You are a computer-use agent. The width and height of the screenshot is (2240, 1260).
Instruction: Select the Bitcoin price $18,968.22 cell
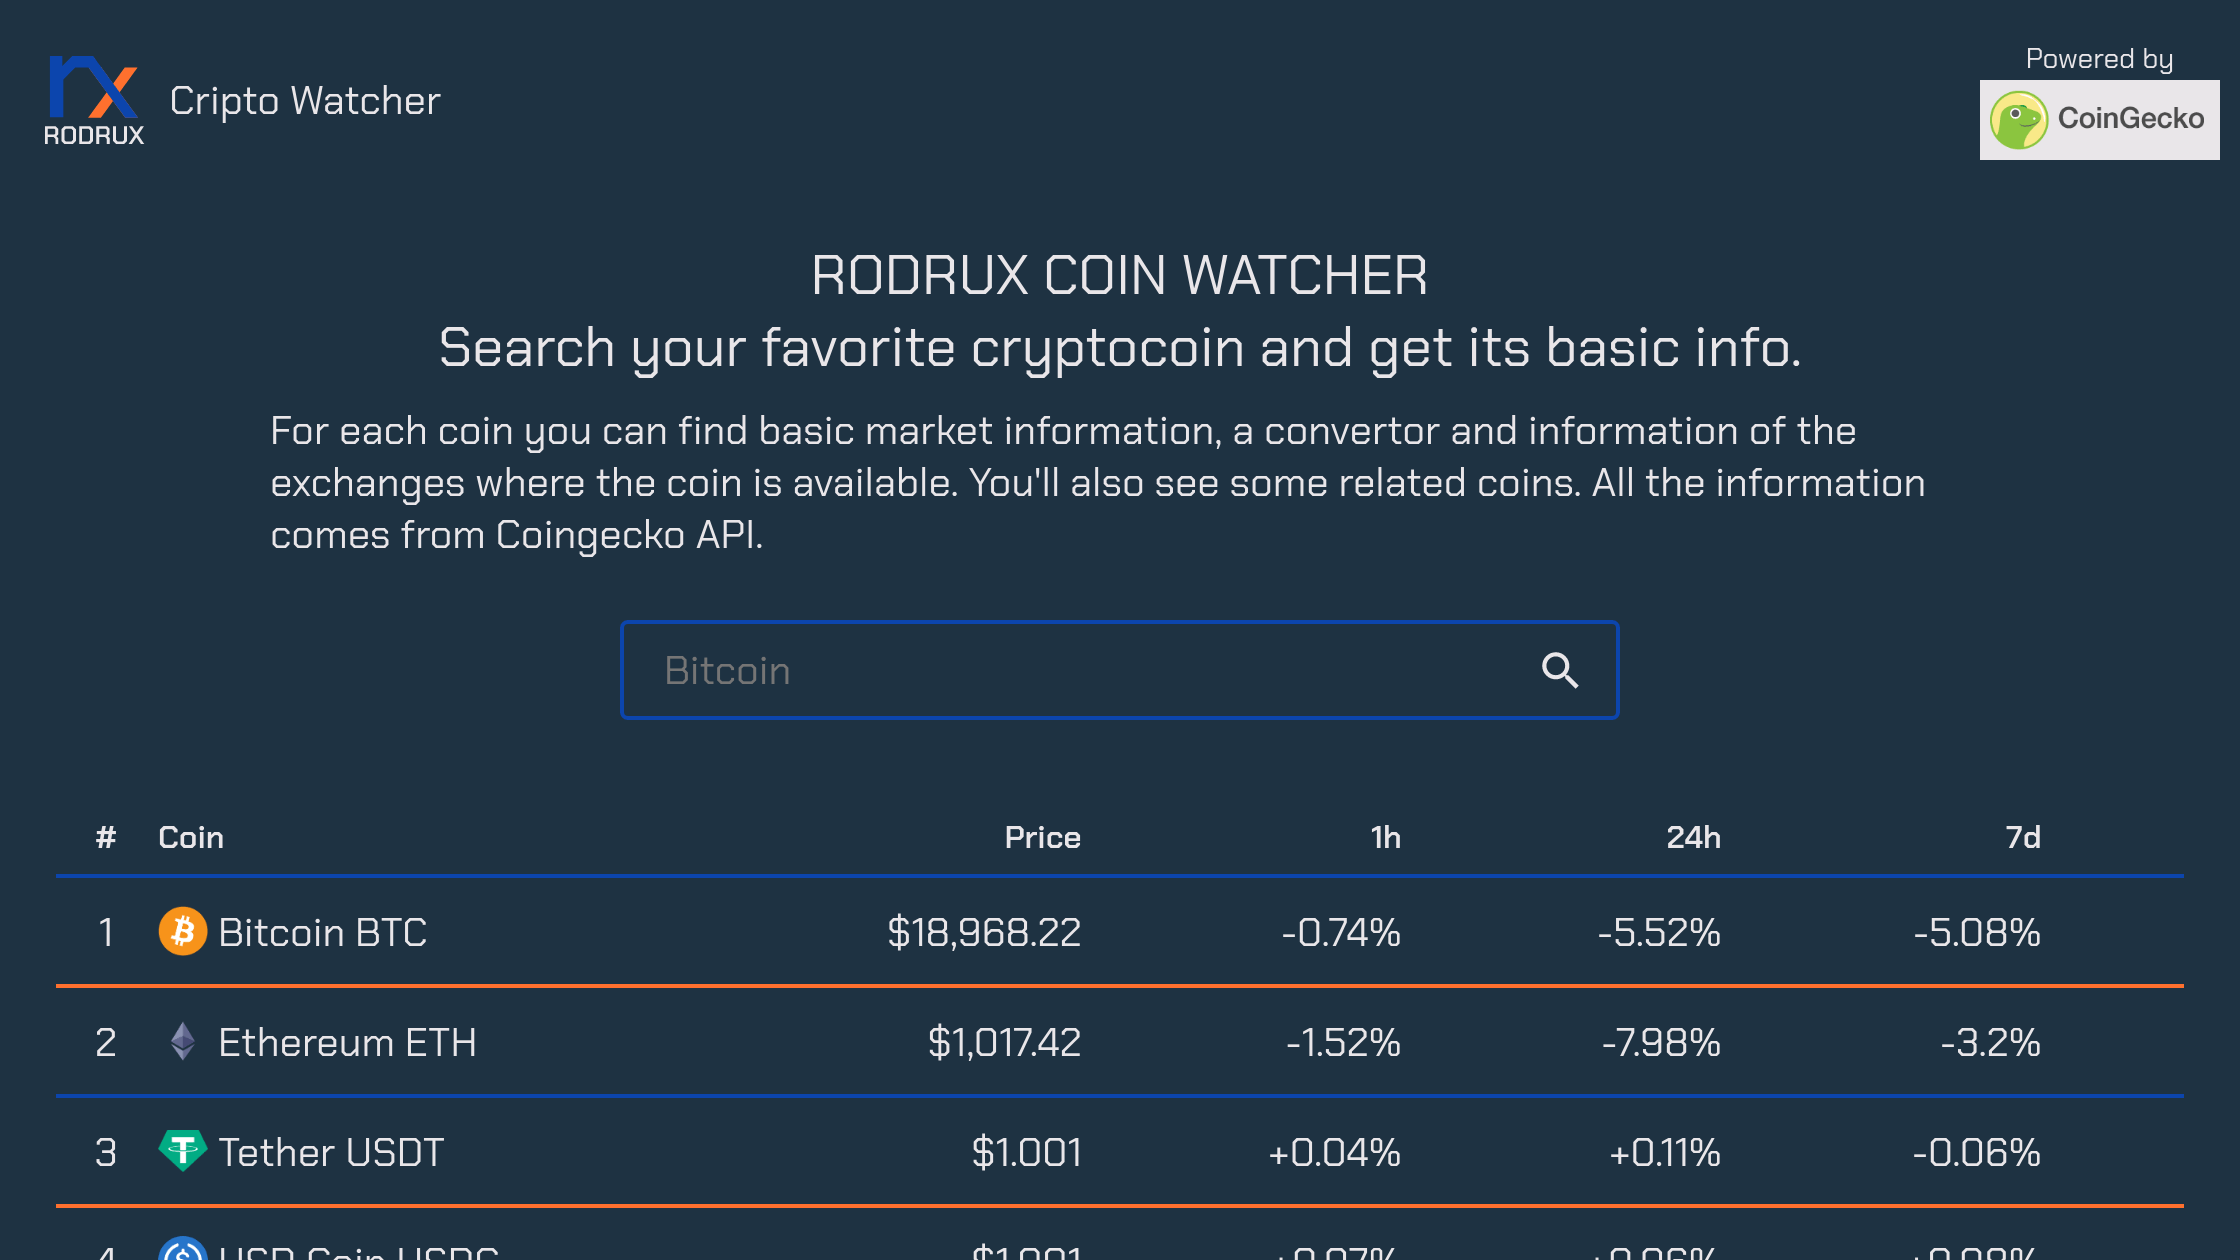tap(984, 932)
